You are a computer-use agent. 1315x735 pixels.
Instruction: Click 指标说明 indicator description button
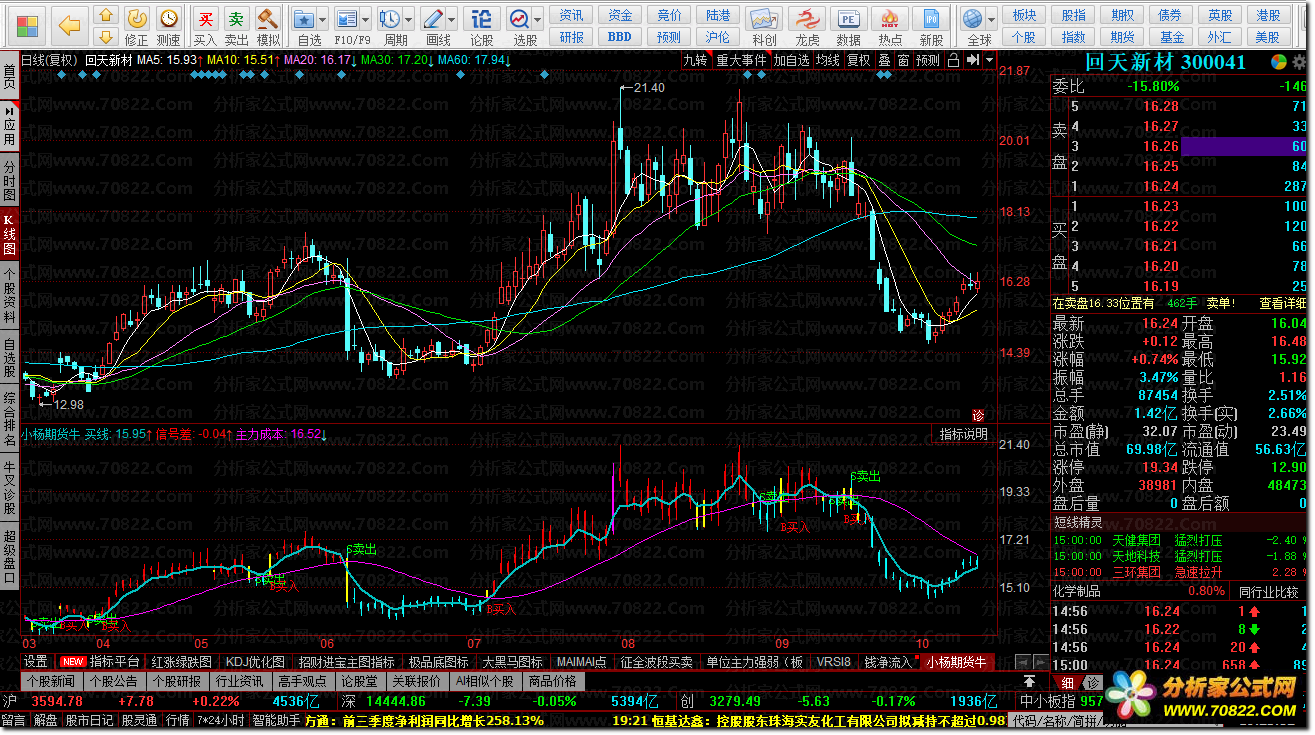966,434
